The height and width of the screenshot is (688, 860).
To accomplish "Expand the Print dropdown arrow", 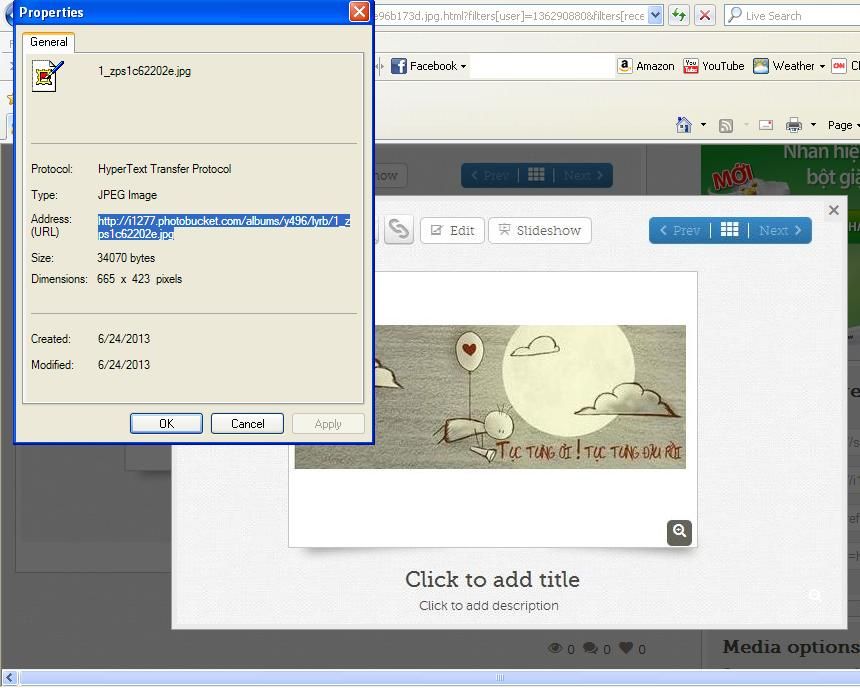I will click(813, 125).
